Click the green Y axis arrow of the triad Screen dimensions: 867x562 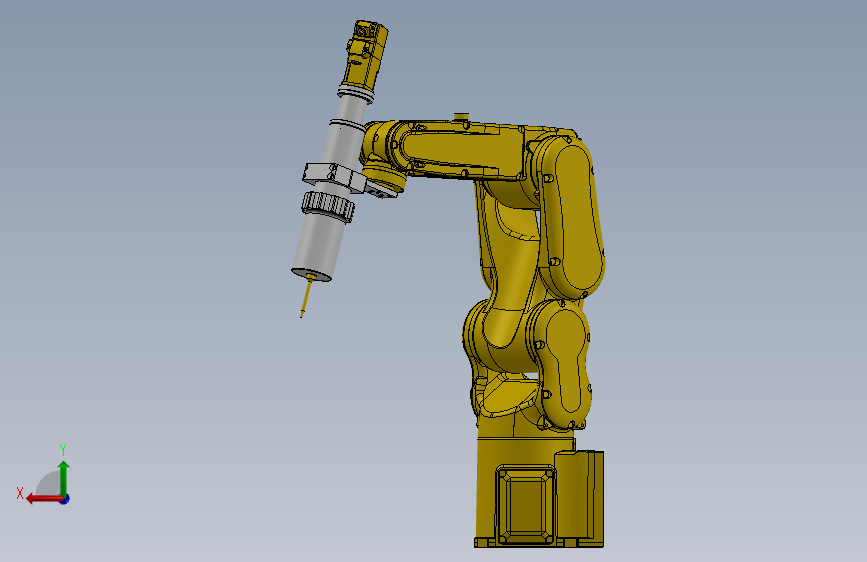[x=64, y=477]
